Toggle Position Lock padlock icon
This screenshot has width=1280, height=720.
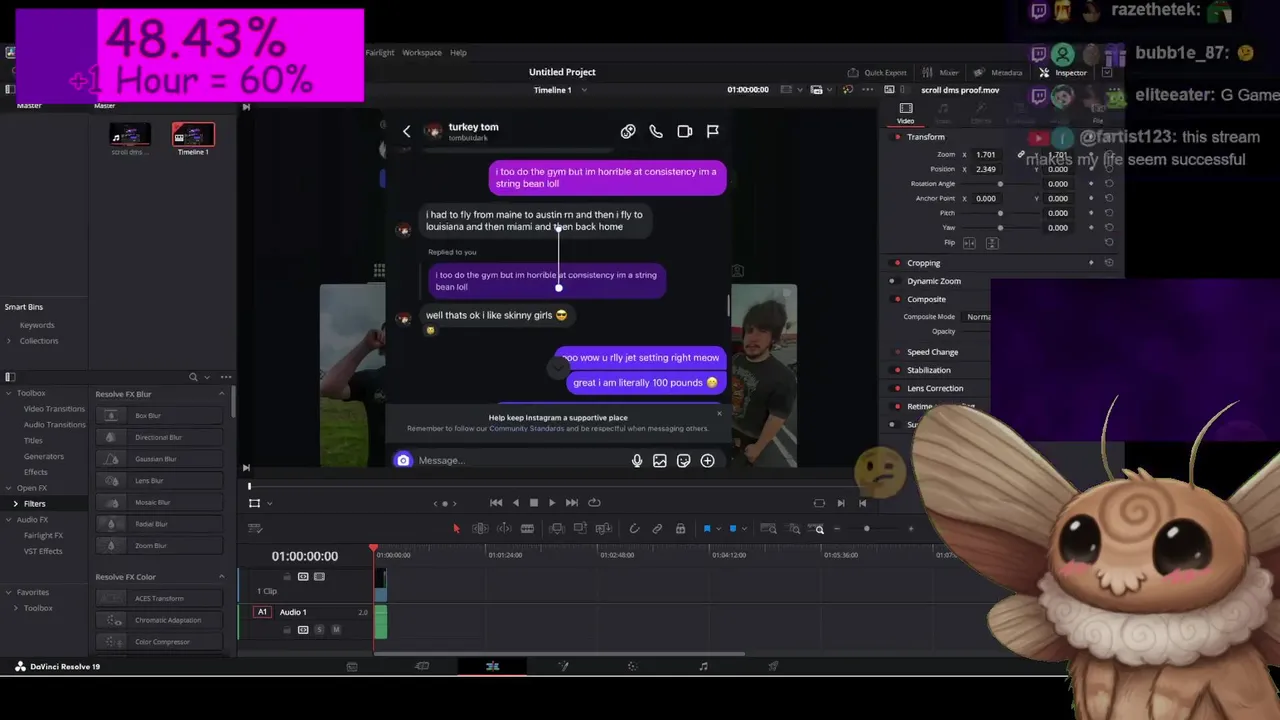pos(680,529)
